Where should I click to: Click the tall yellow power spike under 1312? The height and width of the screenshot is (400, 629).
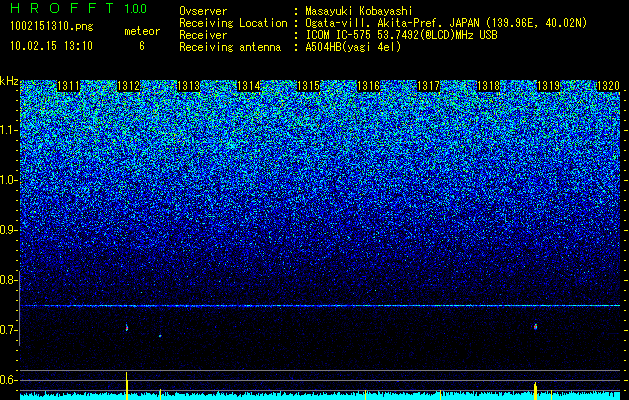127,386
